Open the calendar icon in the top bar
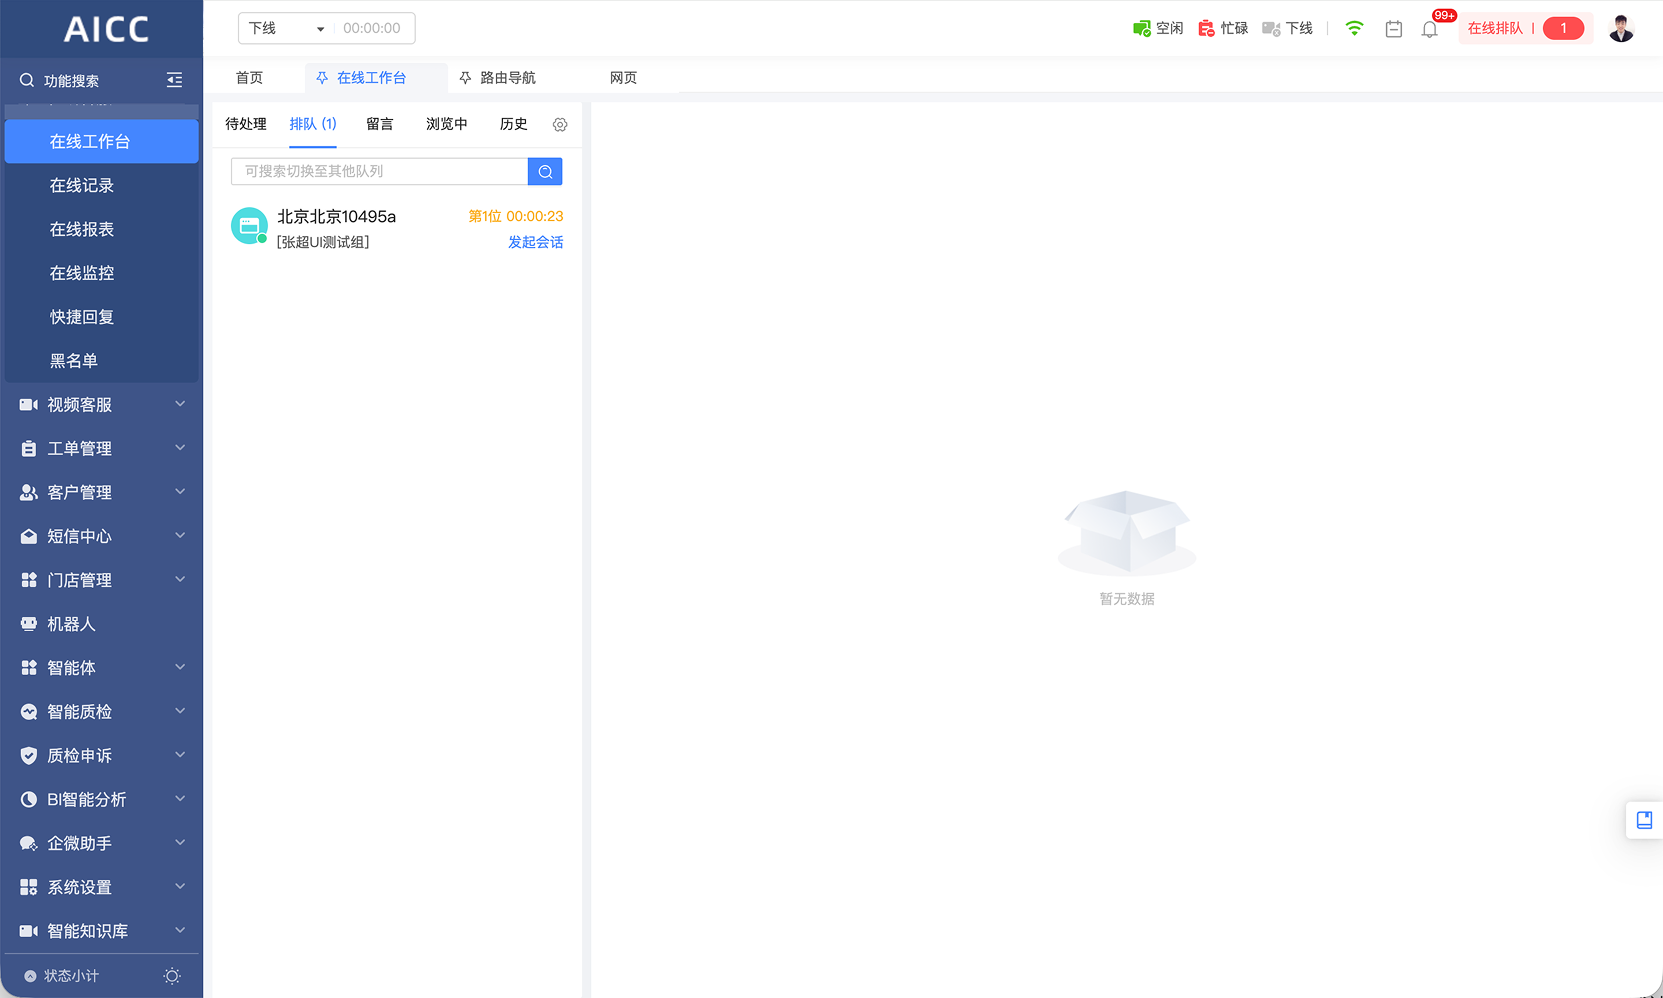The width and height of the screenshot is (1663, 998). 1393,29
